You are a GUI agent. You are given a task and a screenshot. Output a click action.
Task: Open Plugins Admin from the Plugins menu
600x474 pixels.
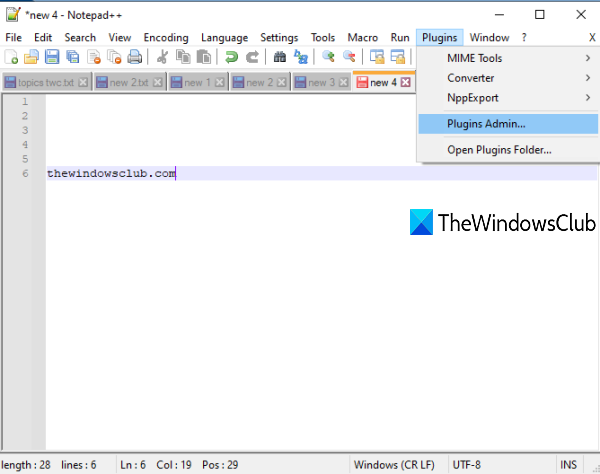tap(508, 124)
